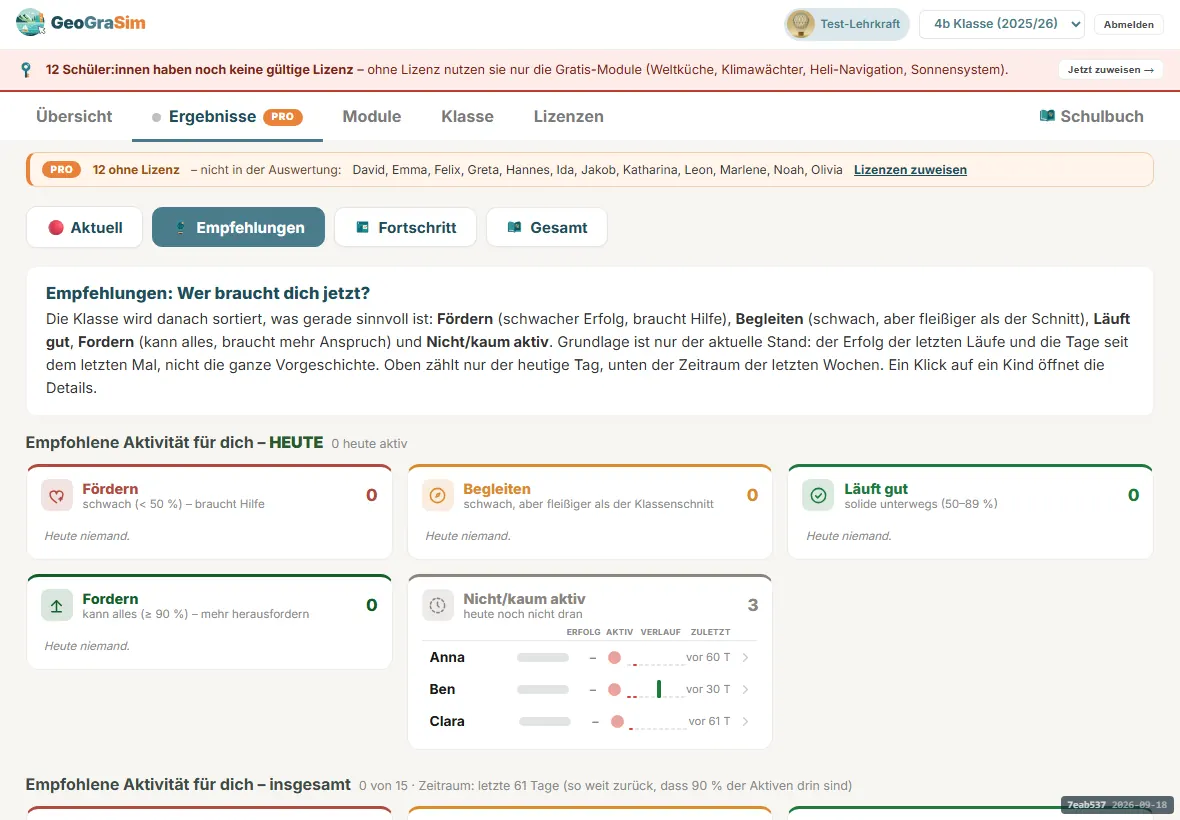Click Ben's grey Erfolg progress bar
This screenshot has height=820, width=1180.
543,690
